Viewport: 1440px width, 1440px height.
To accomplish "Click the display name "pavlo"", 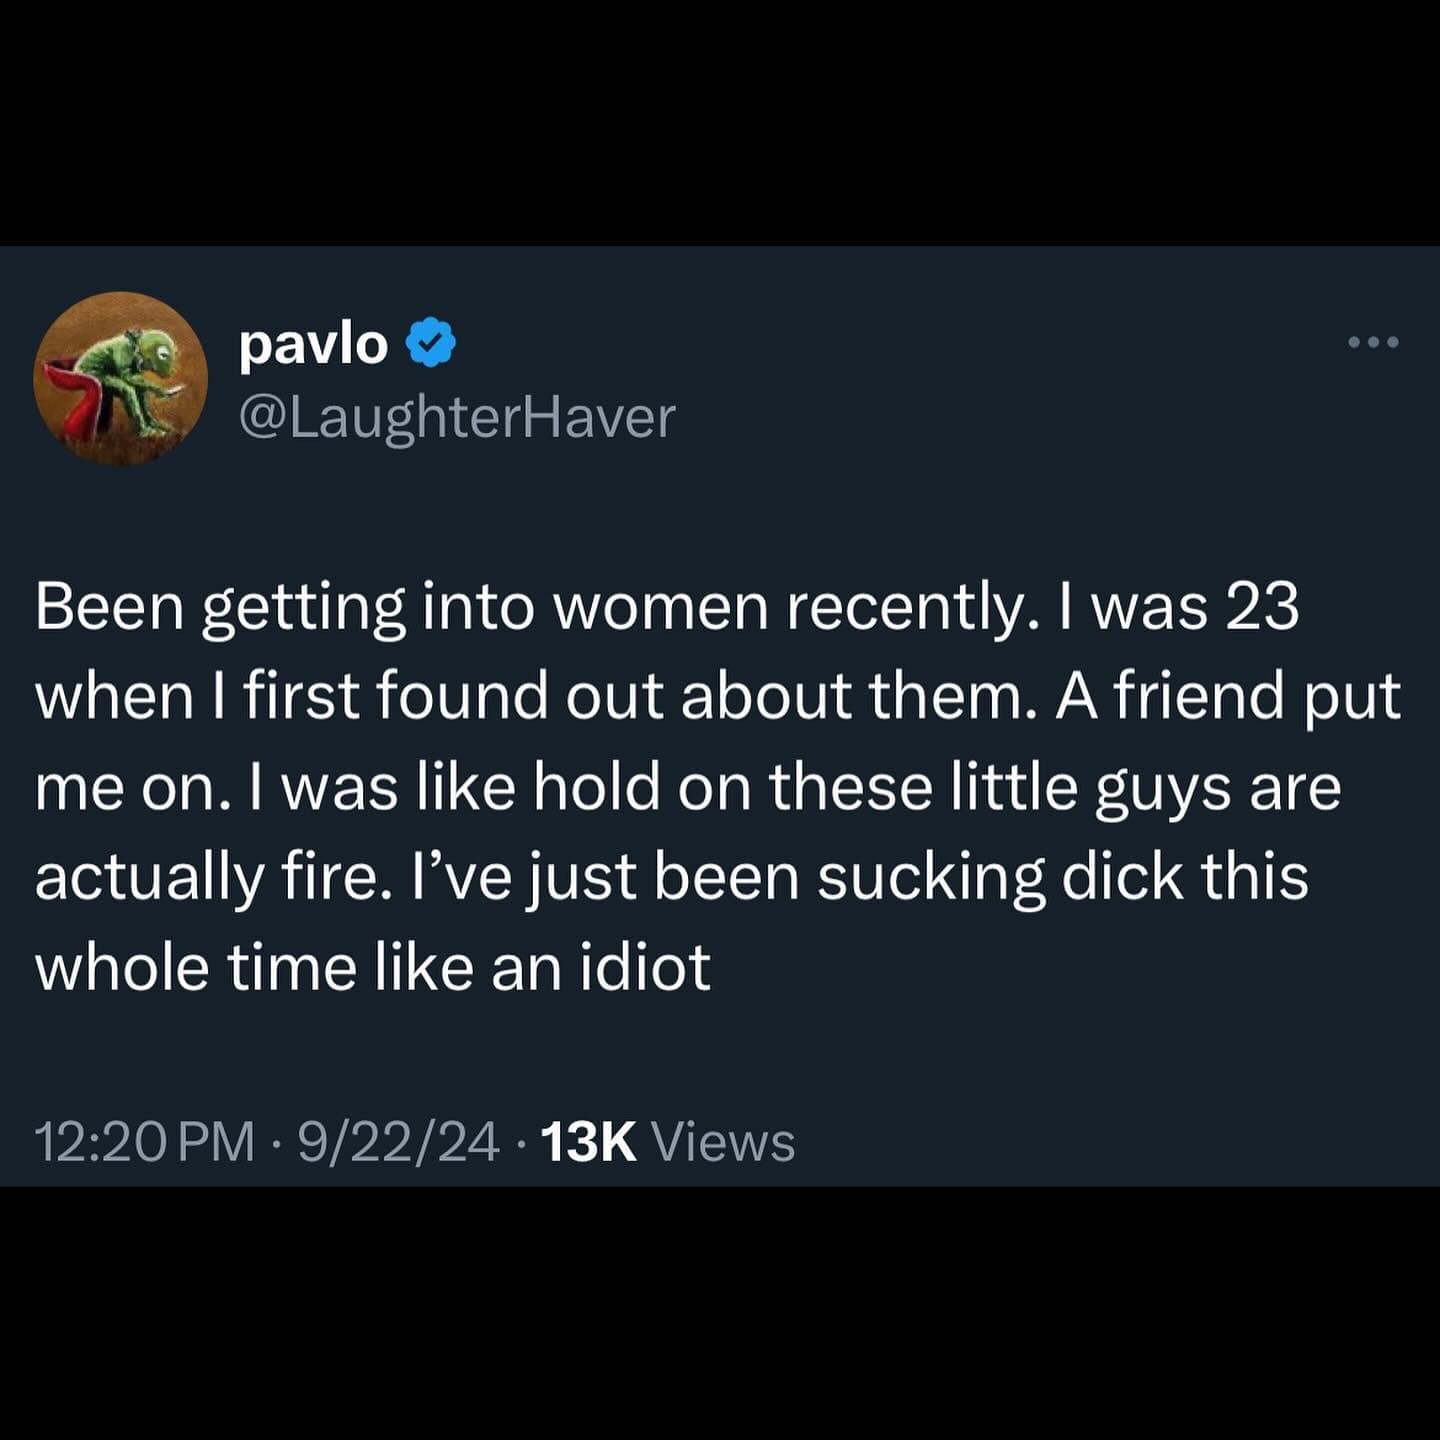I will coord(313,346).
